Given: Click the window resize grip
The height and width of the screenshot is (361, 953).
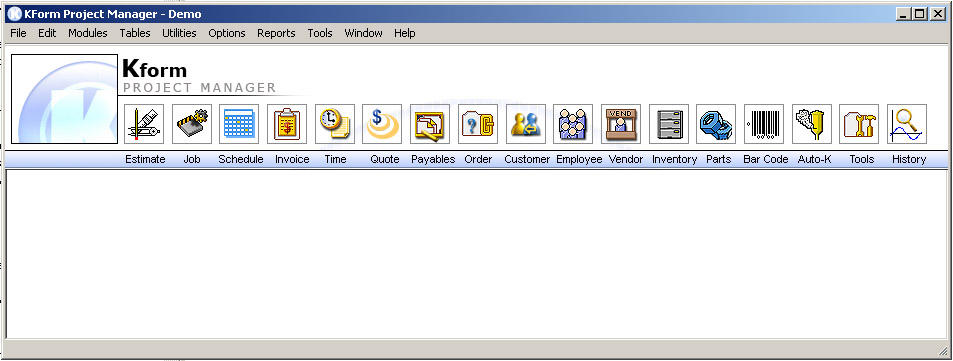Looking at the screenshot, I should pyautogui.click(x=943, y=351).
